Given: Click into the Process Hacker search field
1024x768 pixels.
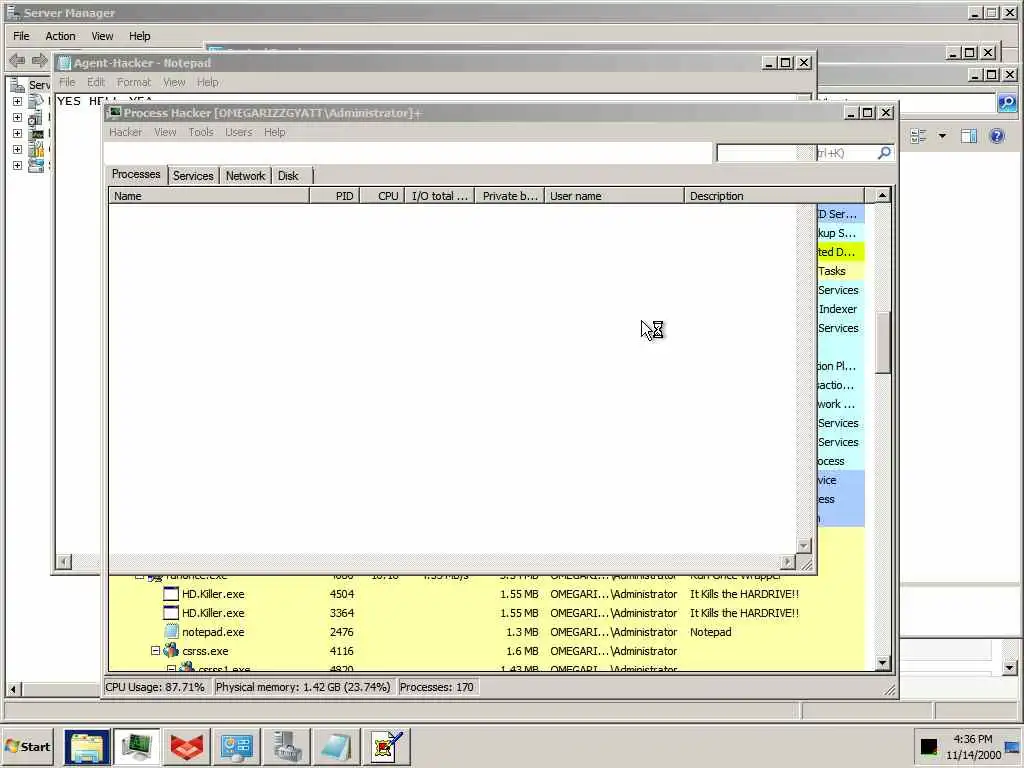Looking at the screenshot, I should point(797,153).
